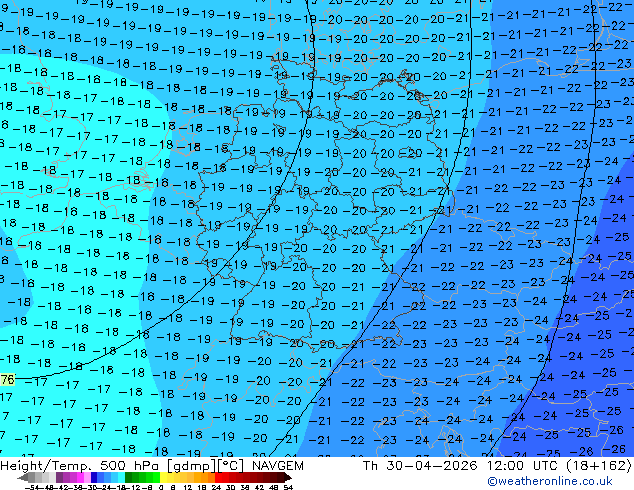Pick the dark green swatch on the legend

coord(128,477)
